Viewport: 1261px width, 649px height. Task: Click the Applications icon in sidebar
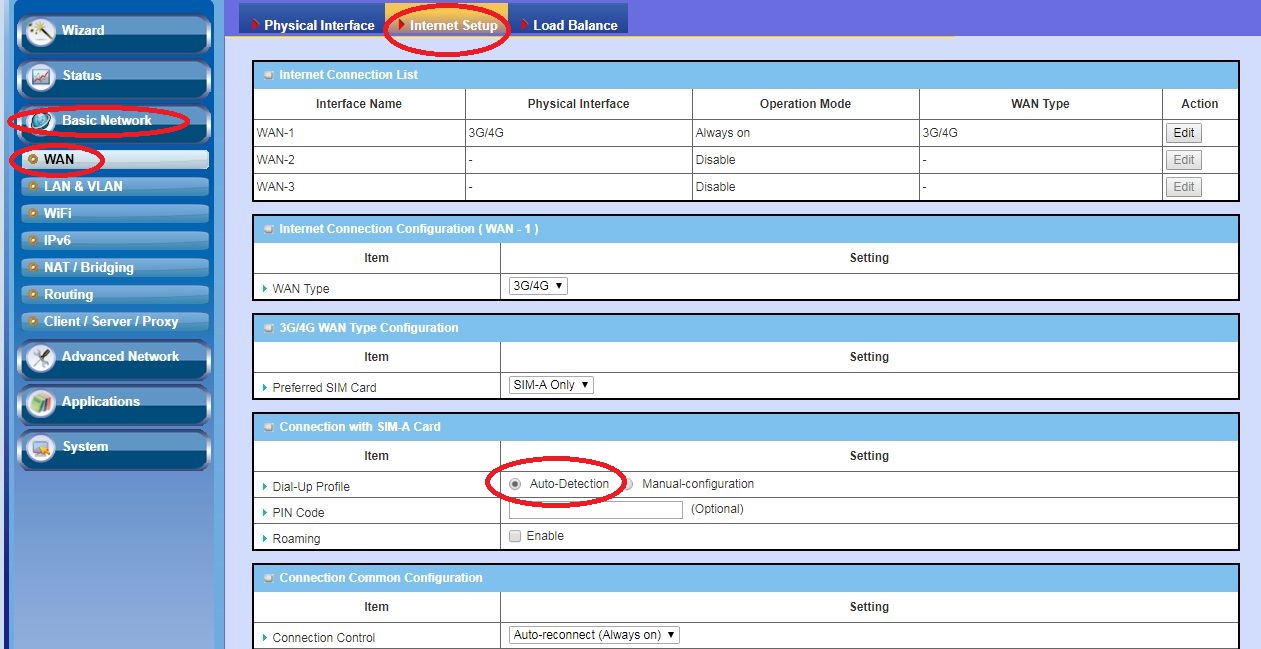42,402
